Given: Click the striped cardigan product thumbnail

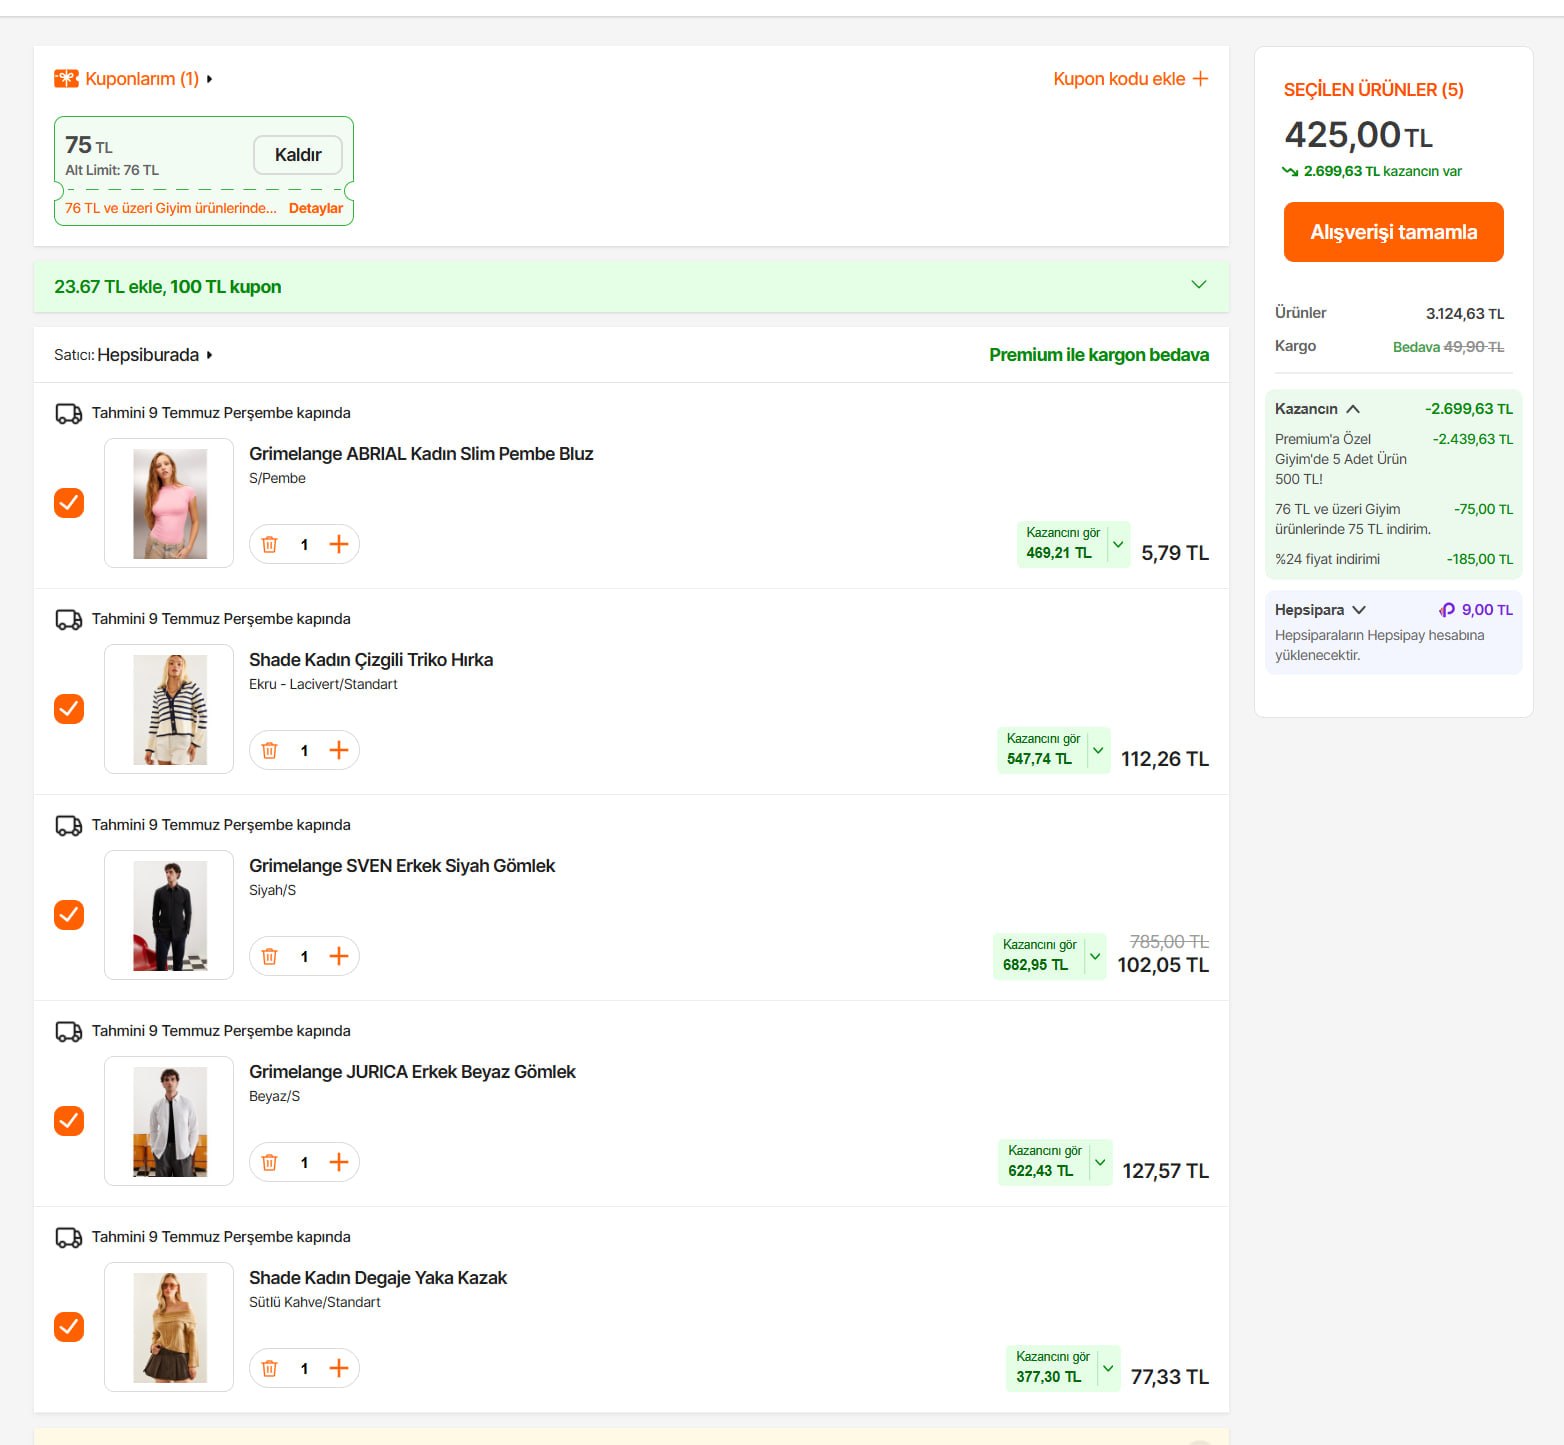Looking at the screenshot, I should click(169, 709).
